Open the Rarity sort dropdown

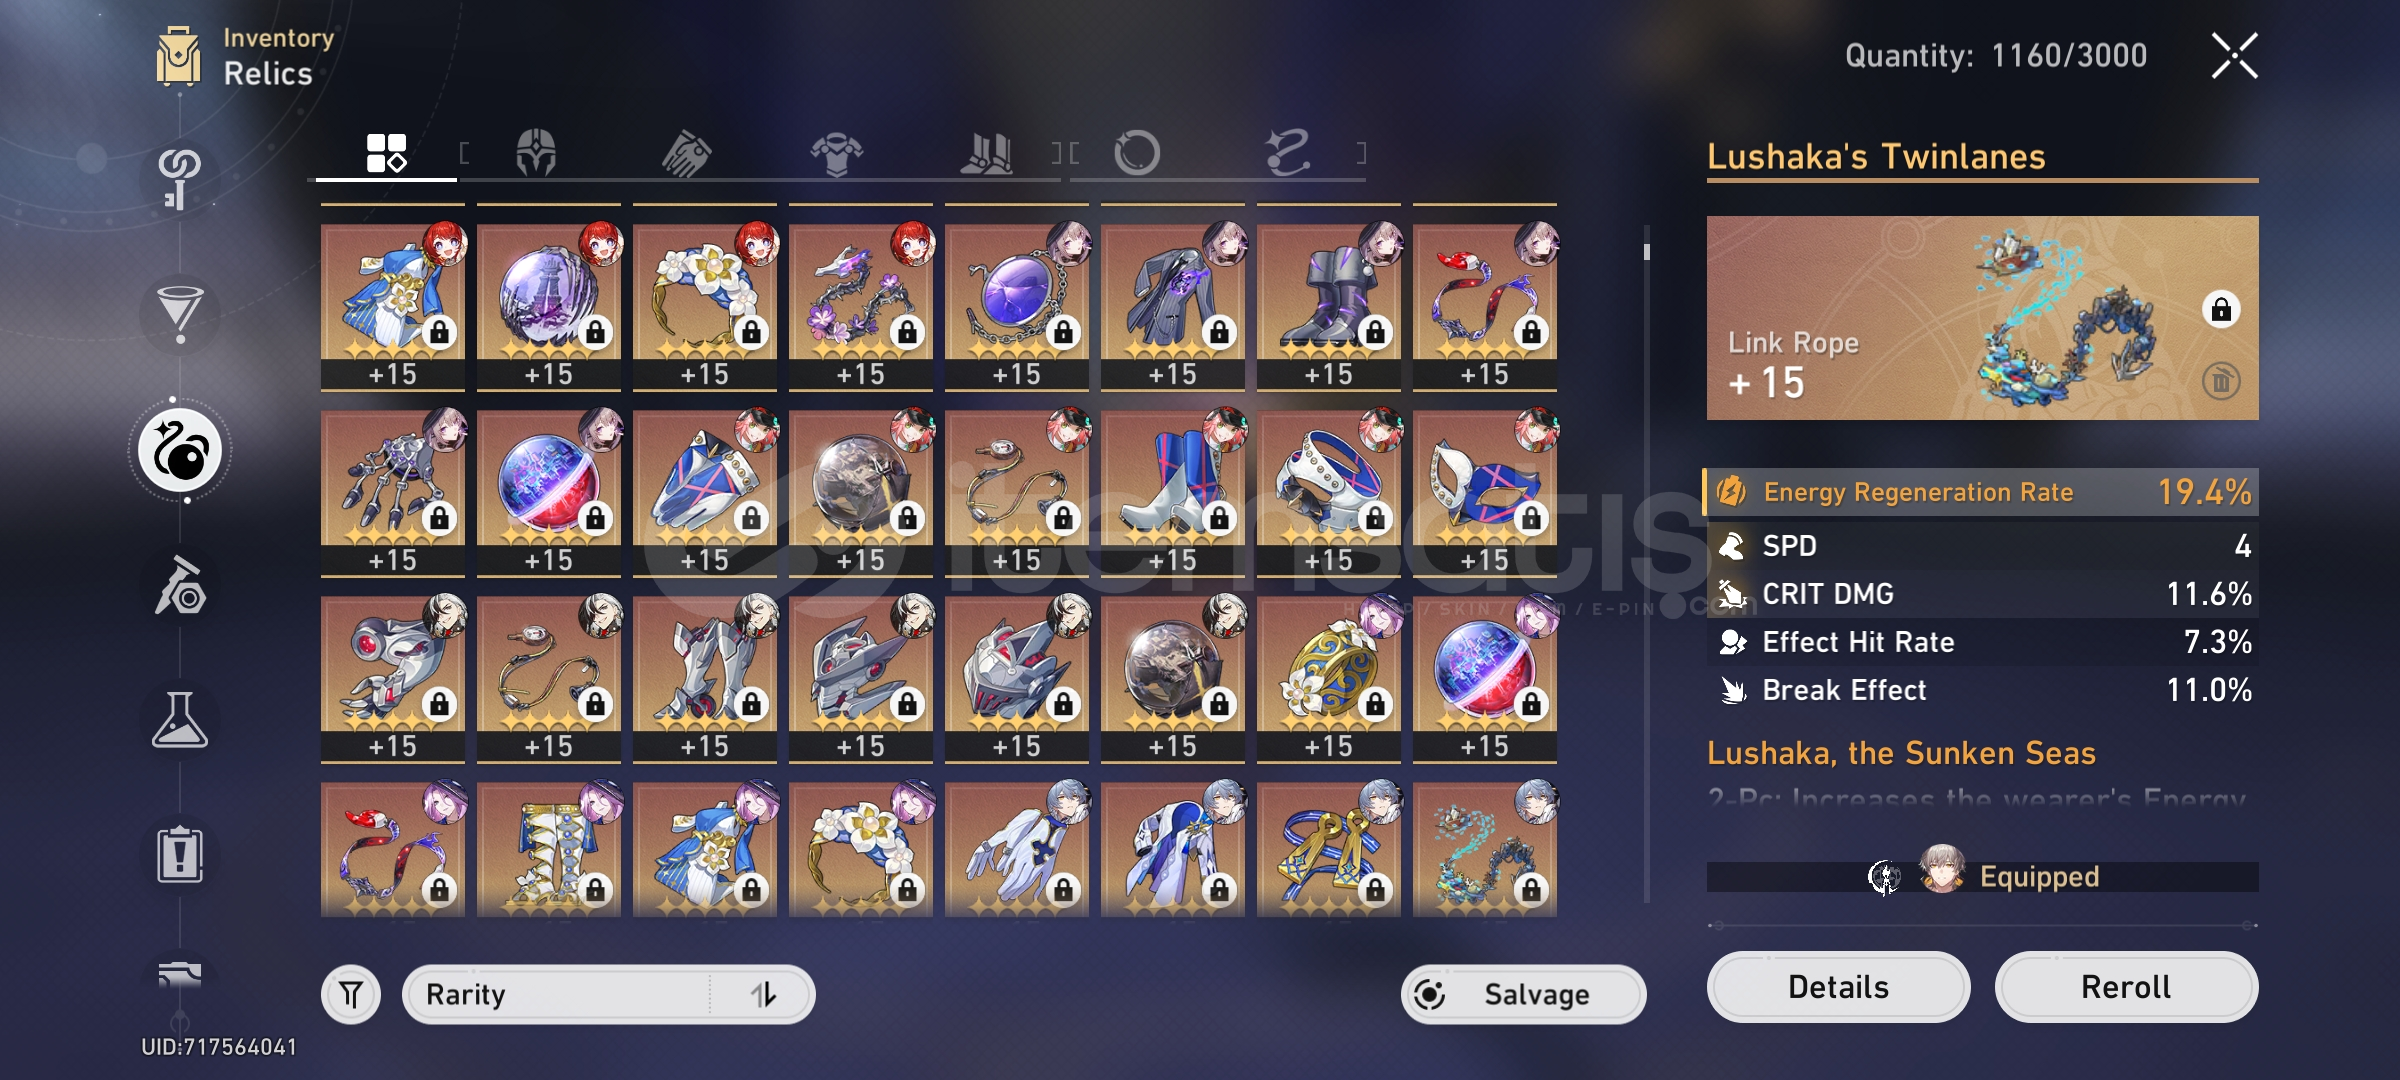tap(556, 995)
